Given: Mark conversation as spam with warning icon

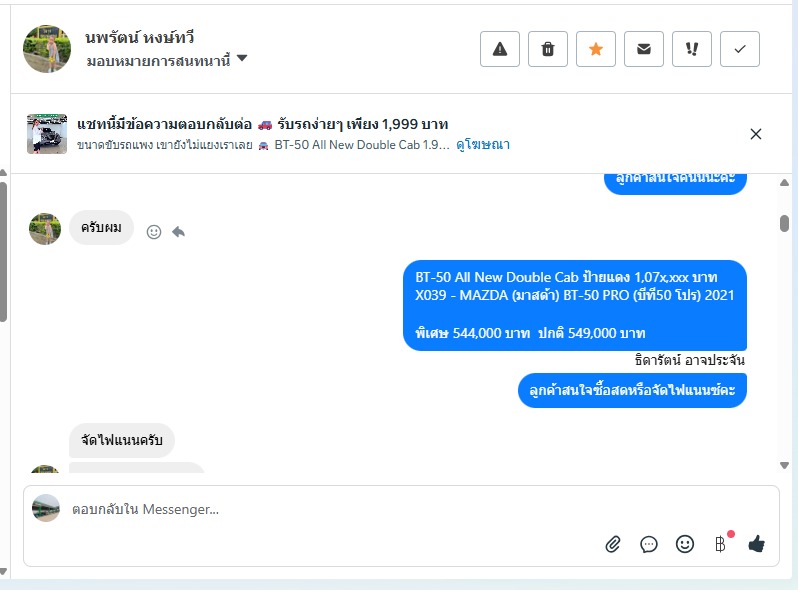Looking at the screenshot, I should pyautogui.click(x=500, y=49).
